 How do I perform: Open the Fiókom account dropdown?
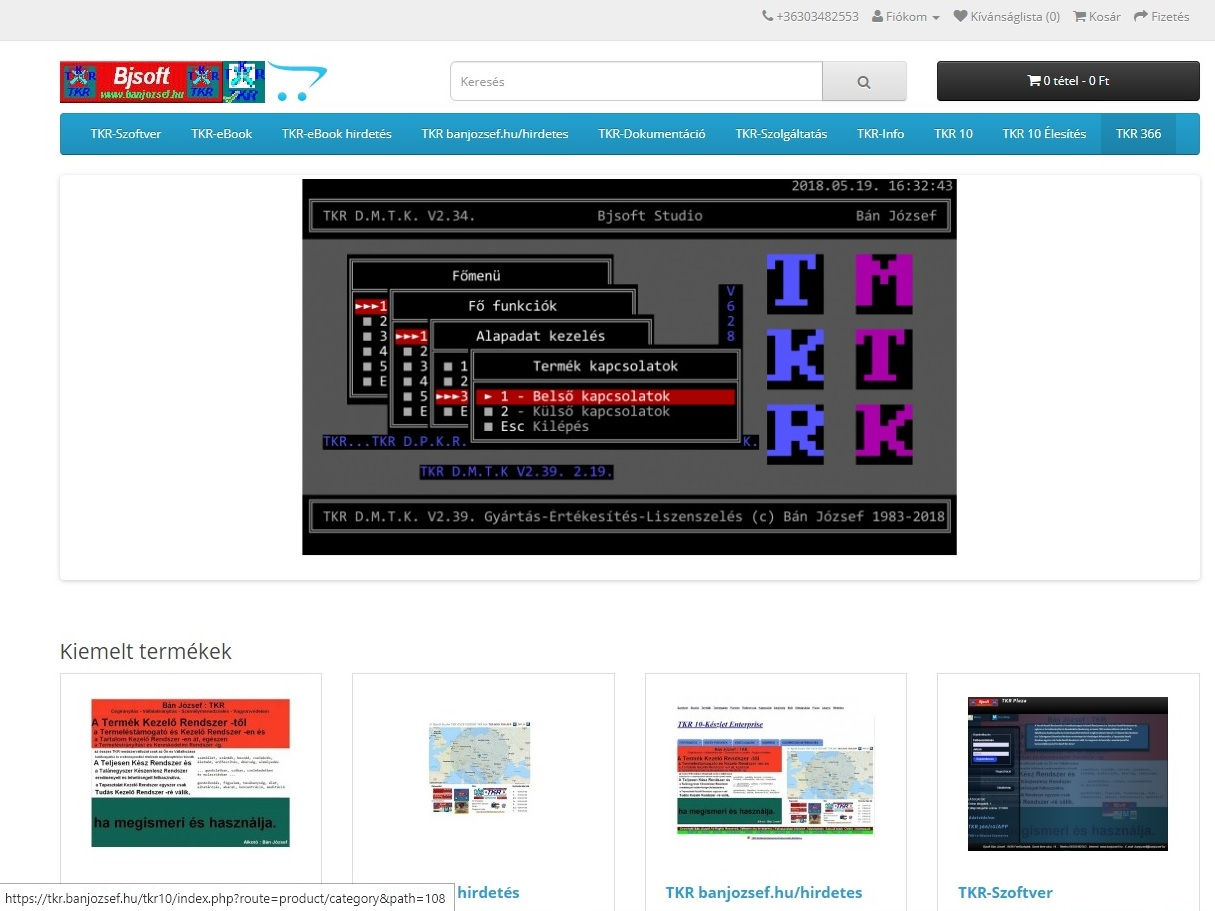pyautogui.click(x=906, y=17)
